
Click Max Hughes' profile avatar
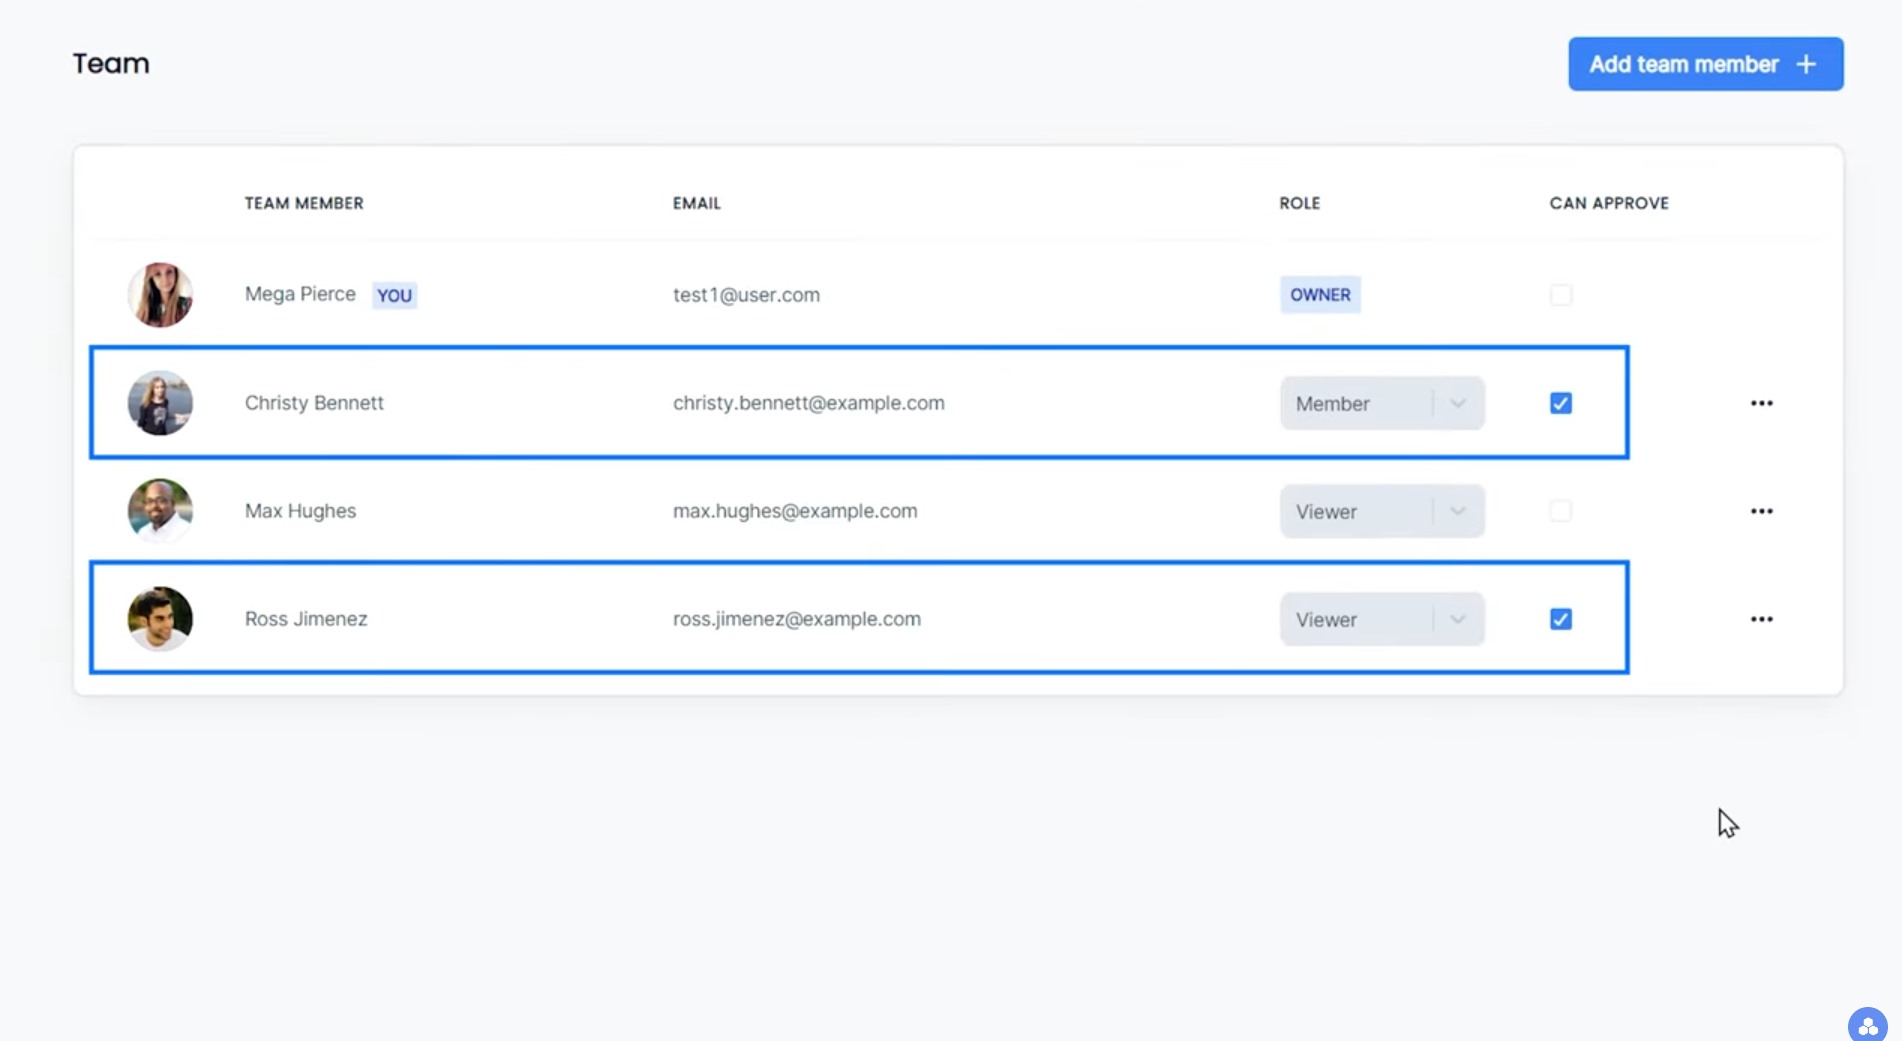pos(160,511)
